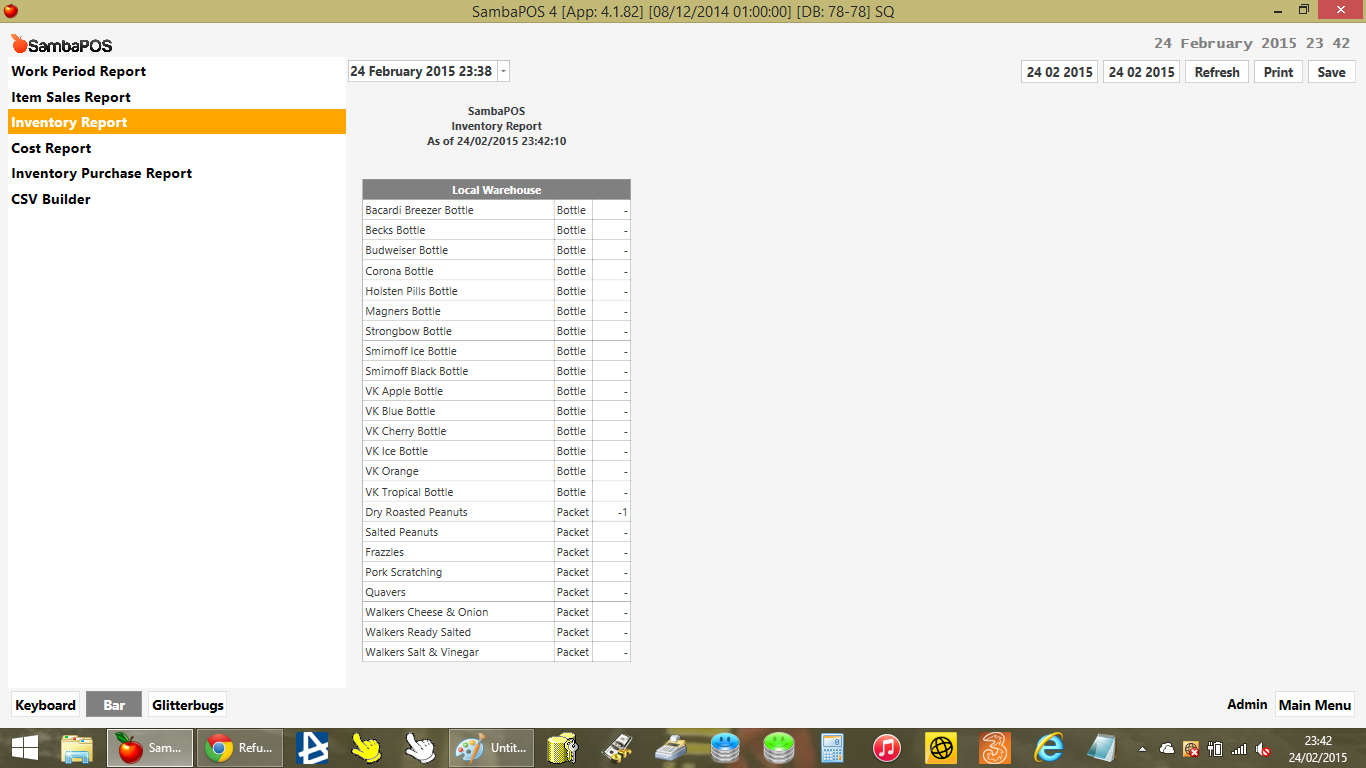Open the yellow globe taskbar icon

pos(941,748)
